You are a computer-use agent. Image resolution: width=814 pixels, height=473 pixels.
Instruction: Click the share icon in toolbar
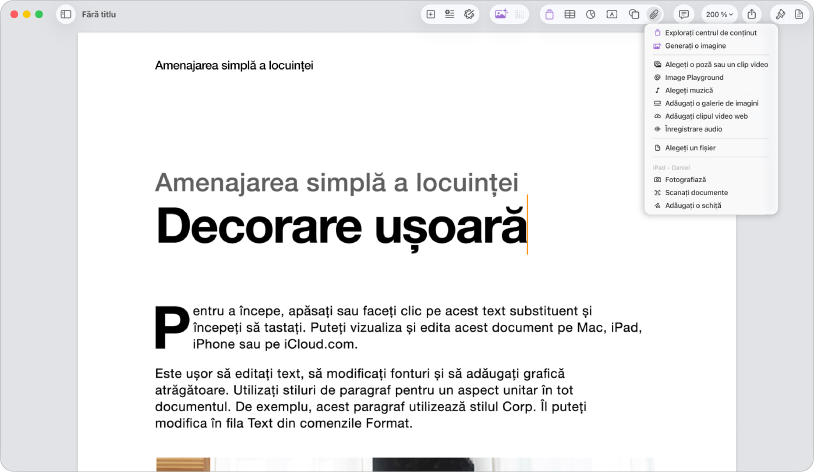pyautogui.click(x=752, y=15)
